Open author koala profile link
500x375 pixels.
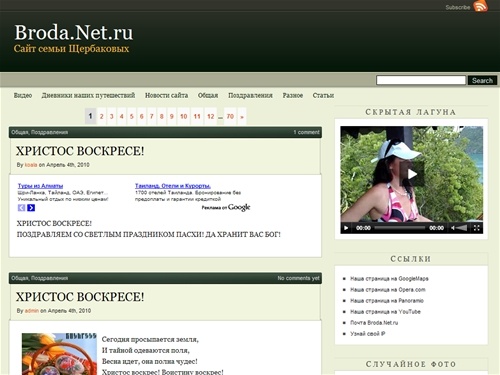[x=31, y=165]
